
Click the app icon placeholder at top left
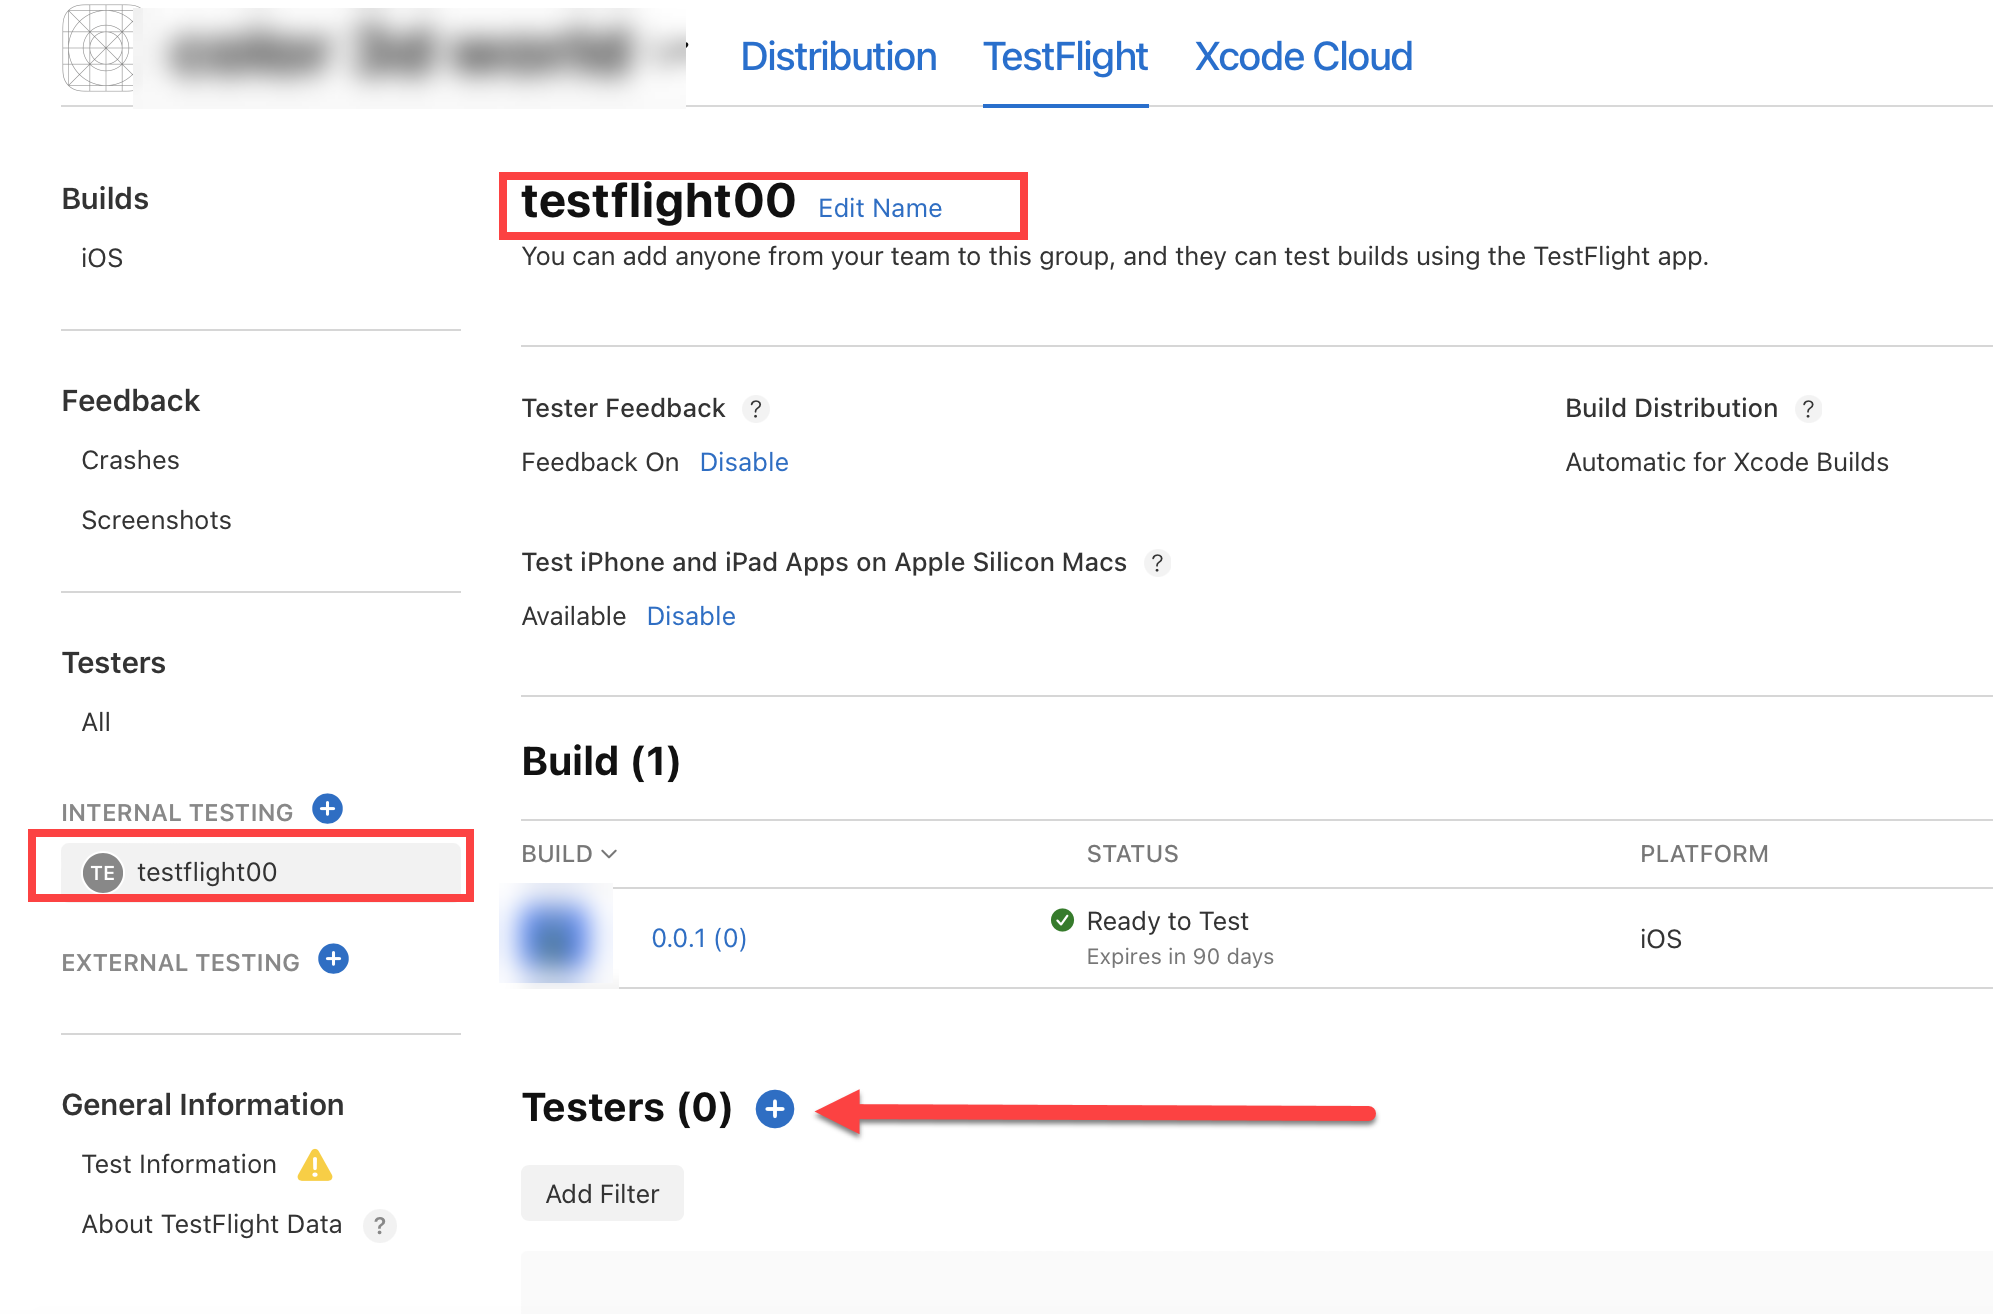[x=99, y=49]
